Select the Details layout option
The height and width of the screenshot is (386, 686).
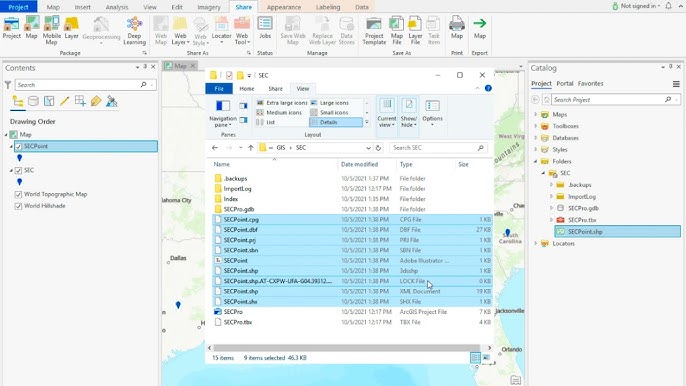click(x=336, y=122)
